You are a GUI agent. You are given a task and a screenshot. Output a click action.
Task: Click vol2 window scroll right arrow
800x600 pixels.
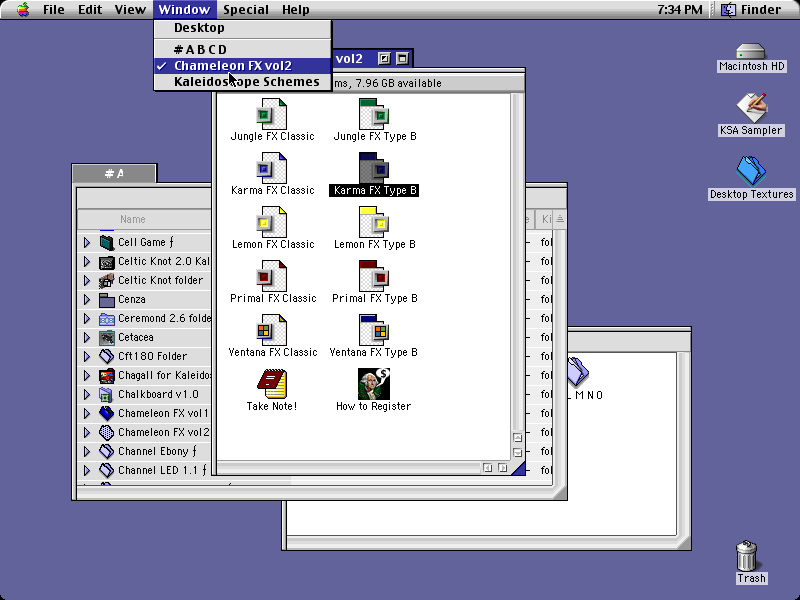click(x=503, y=468)
